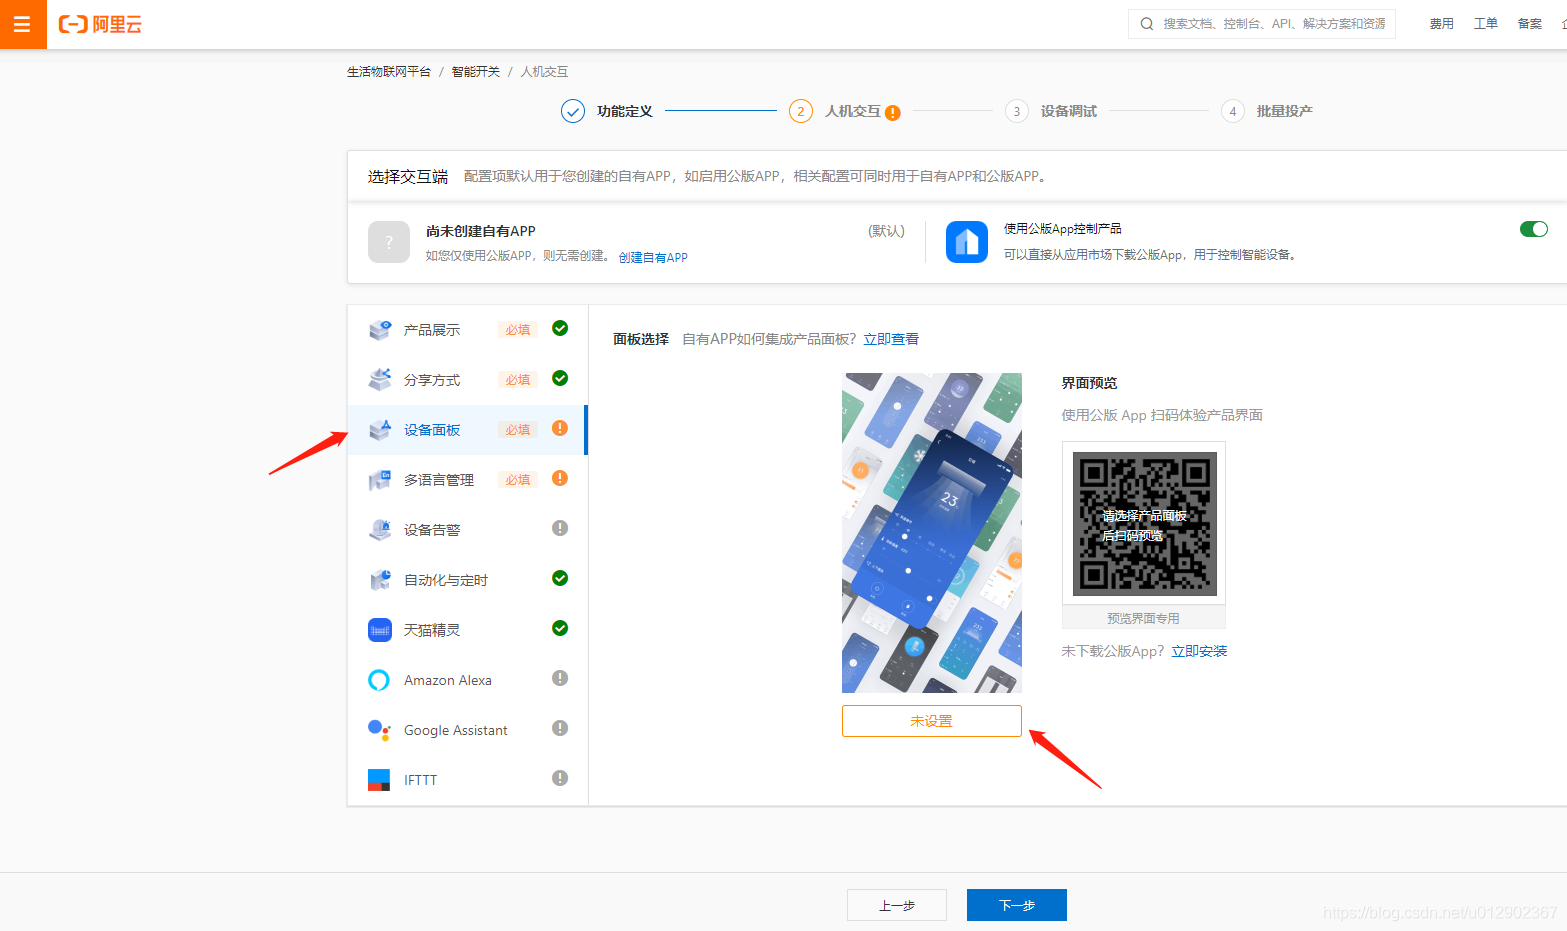Click the gray status icon for IFTTT

tap(560, 778)
